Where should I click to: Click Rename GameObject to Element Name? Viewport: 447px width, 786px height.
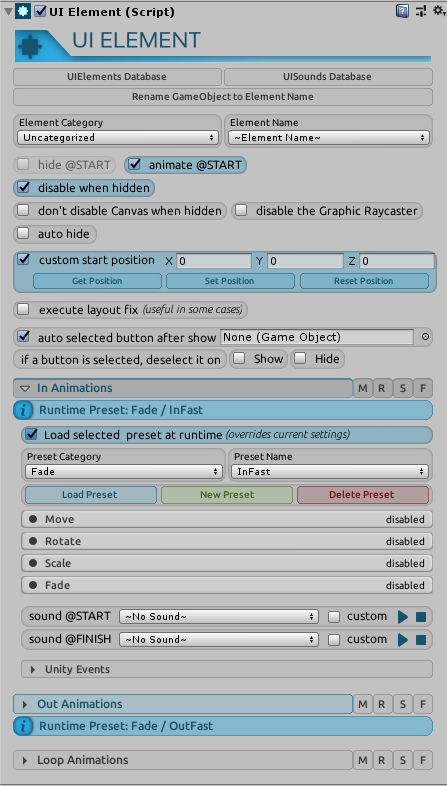[x=222, y=97]
